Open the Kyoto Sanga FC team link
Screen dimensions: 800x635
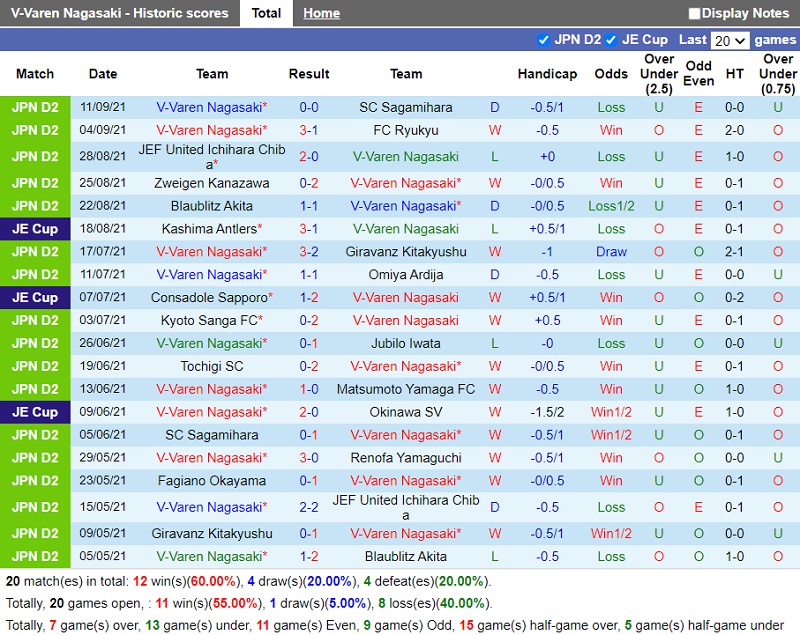pos(209,320)
